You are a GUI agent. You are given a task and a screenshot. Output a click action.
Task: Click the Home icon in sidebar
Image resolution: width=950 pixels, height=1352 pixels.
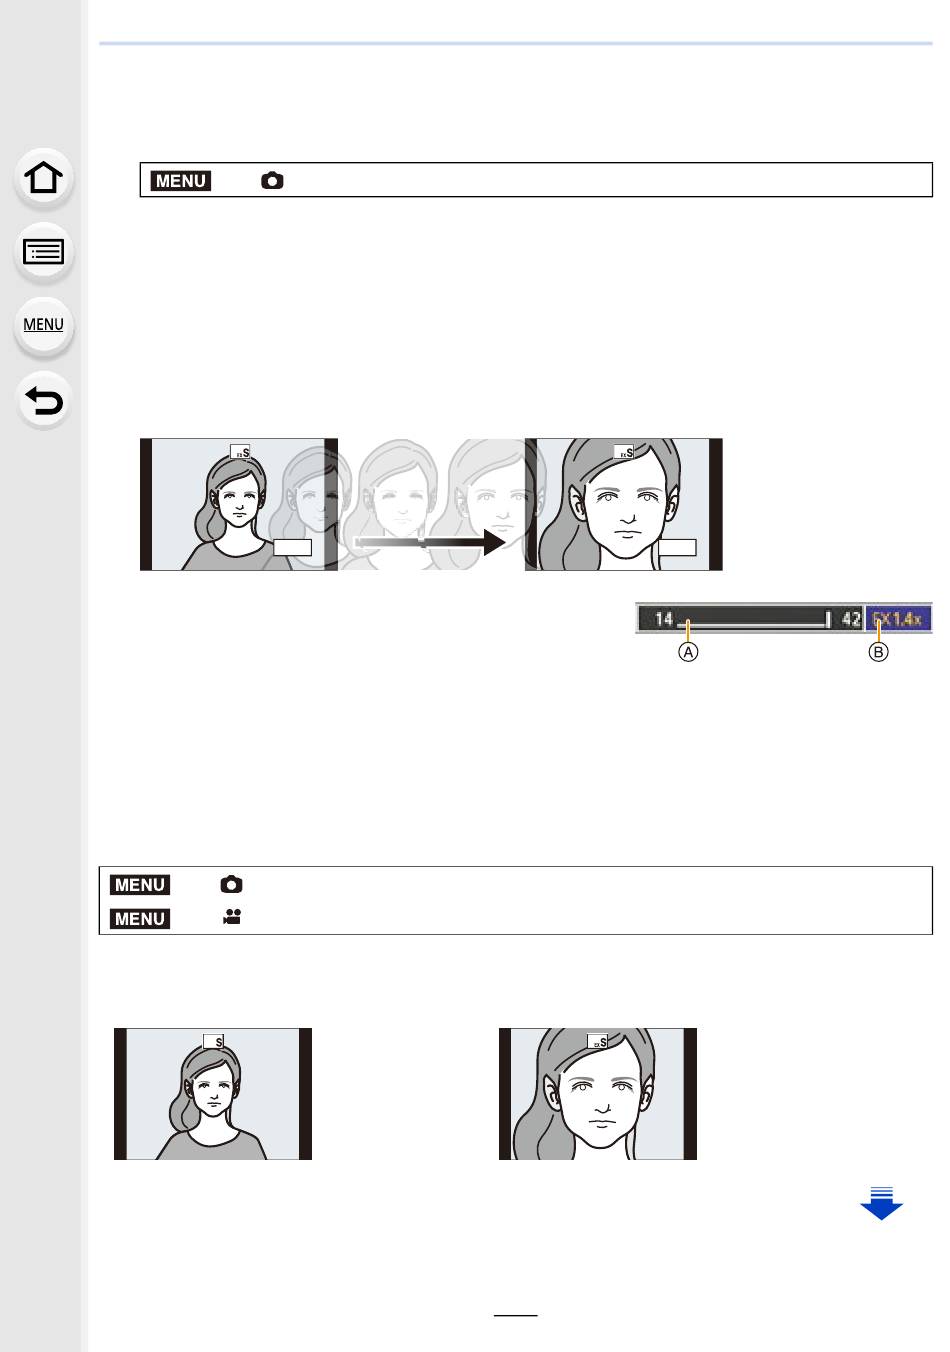pyautogui.click(x=44, y=178)
